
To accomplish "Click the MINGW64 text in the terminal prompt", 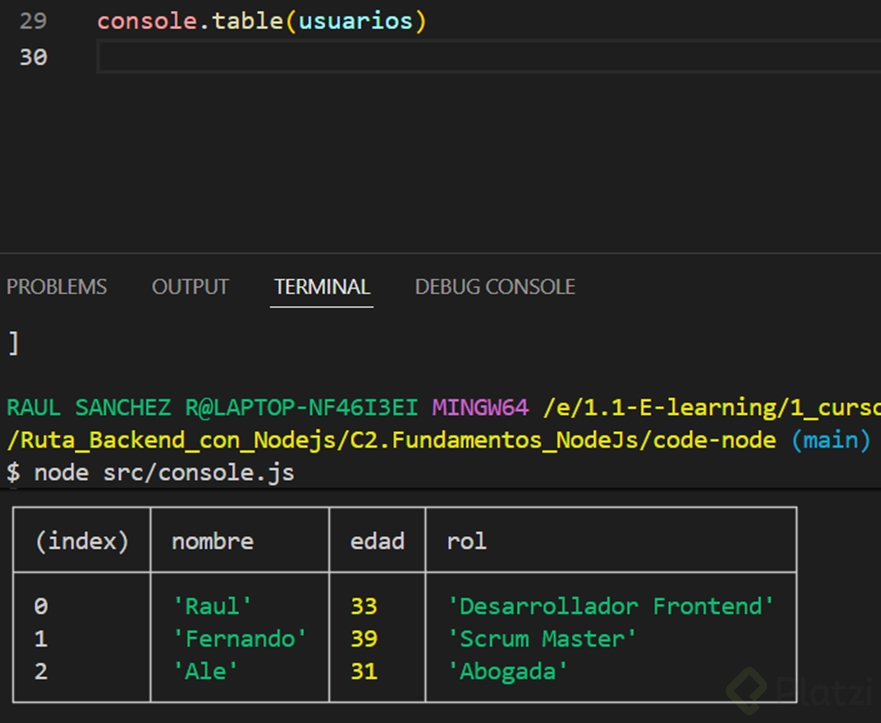I will coord(479,408).
